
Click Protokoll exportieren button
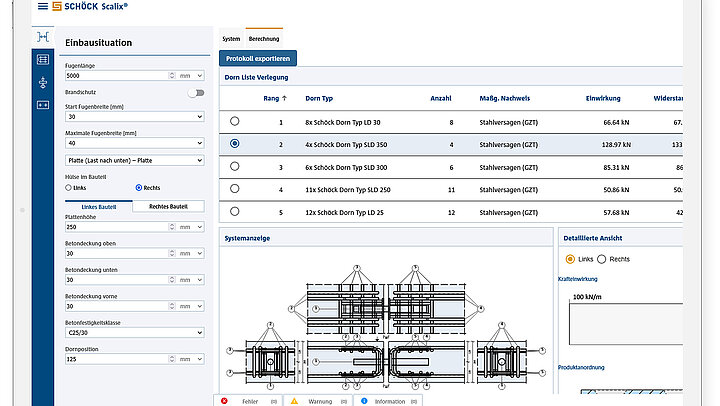[x=258, y=58]
